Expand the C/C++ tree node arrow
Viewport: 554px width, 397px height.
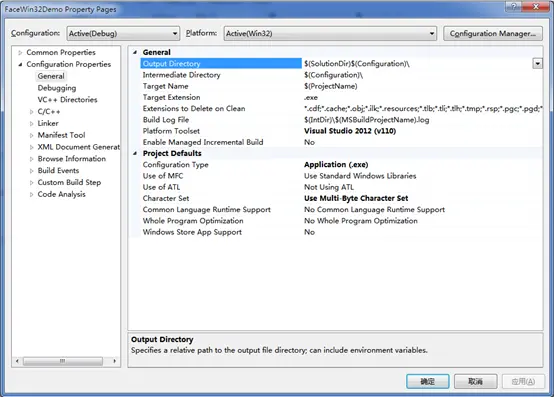tap(31, 112)
